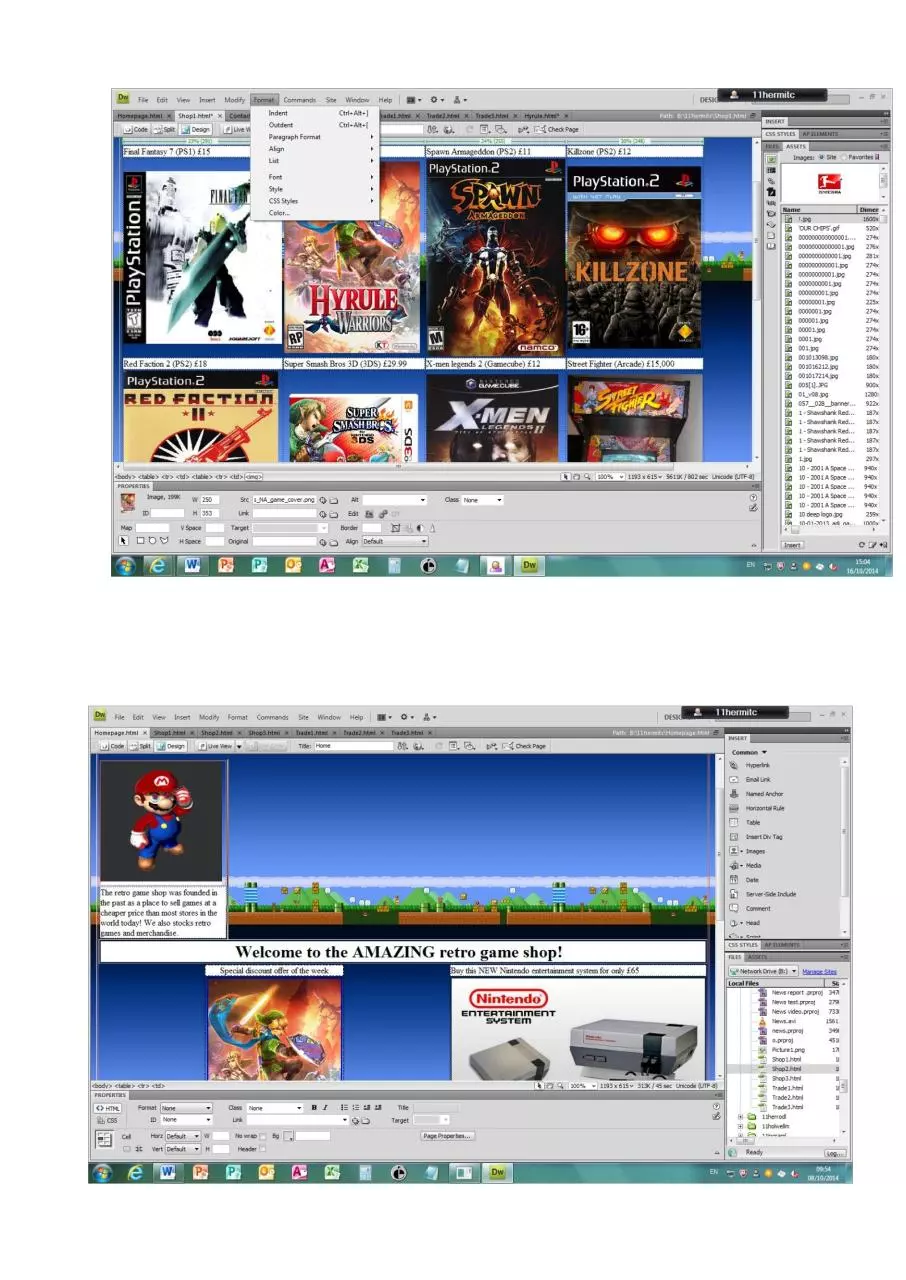Click the Email Link icon in Insert panel
The image size is (906, 1280).
735,779
